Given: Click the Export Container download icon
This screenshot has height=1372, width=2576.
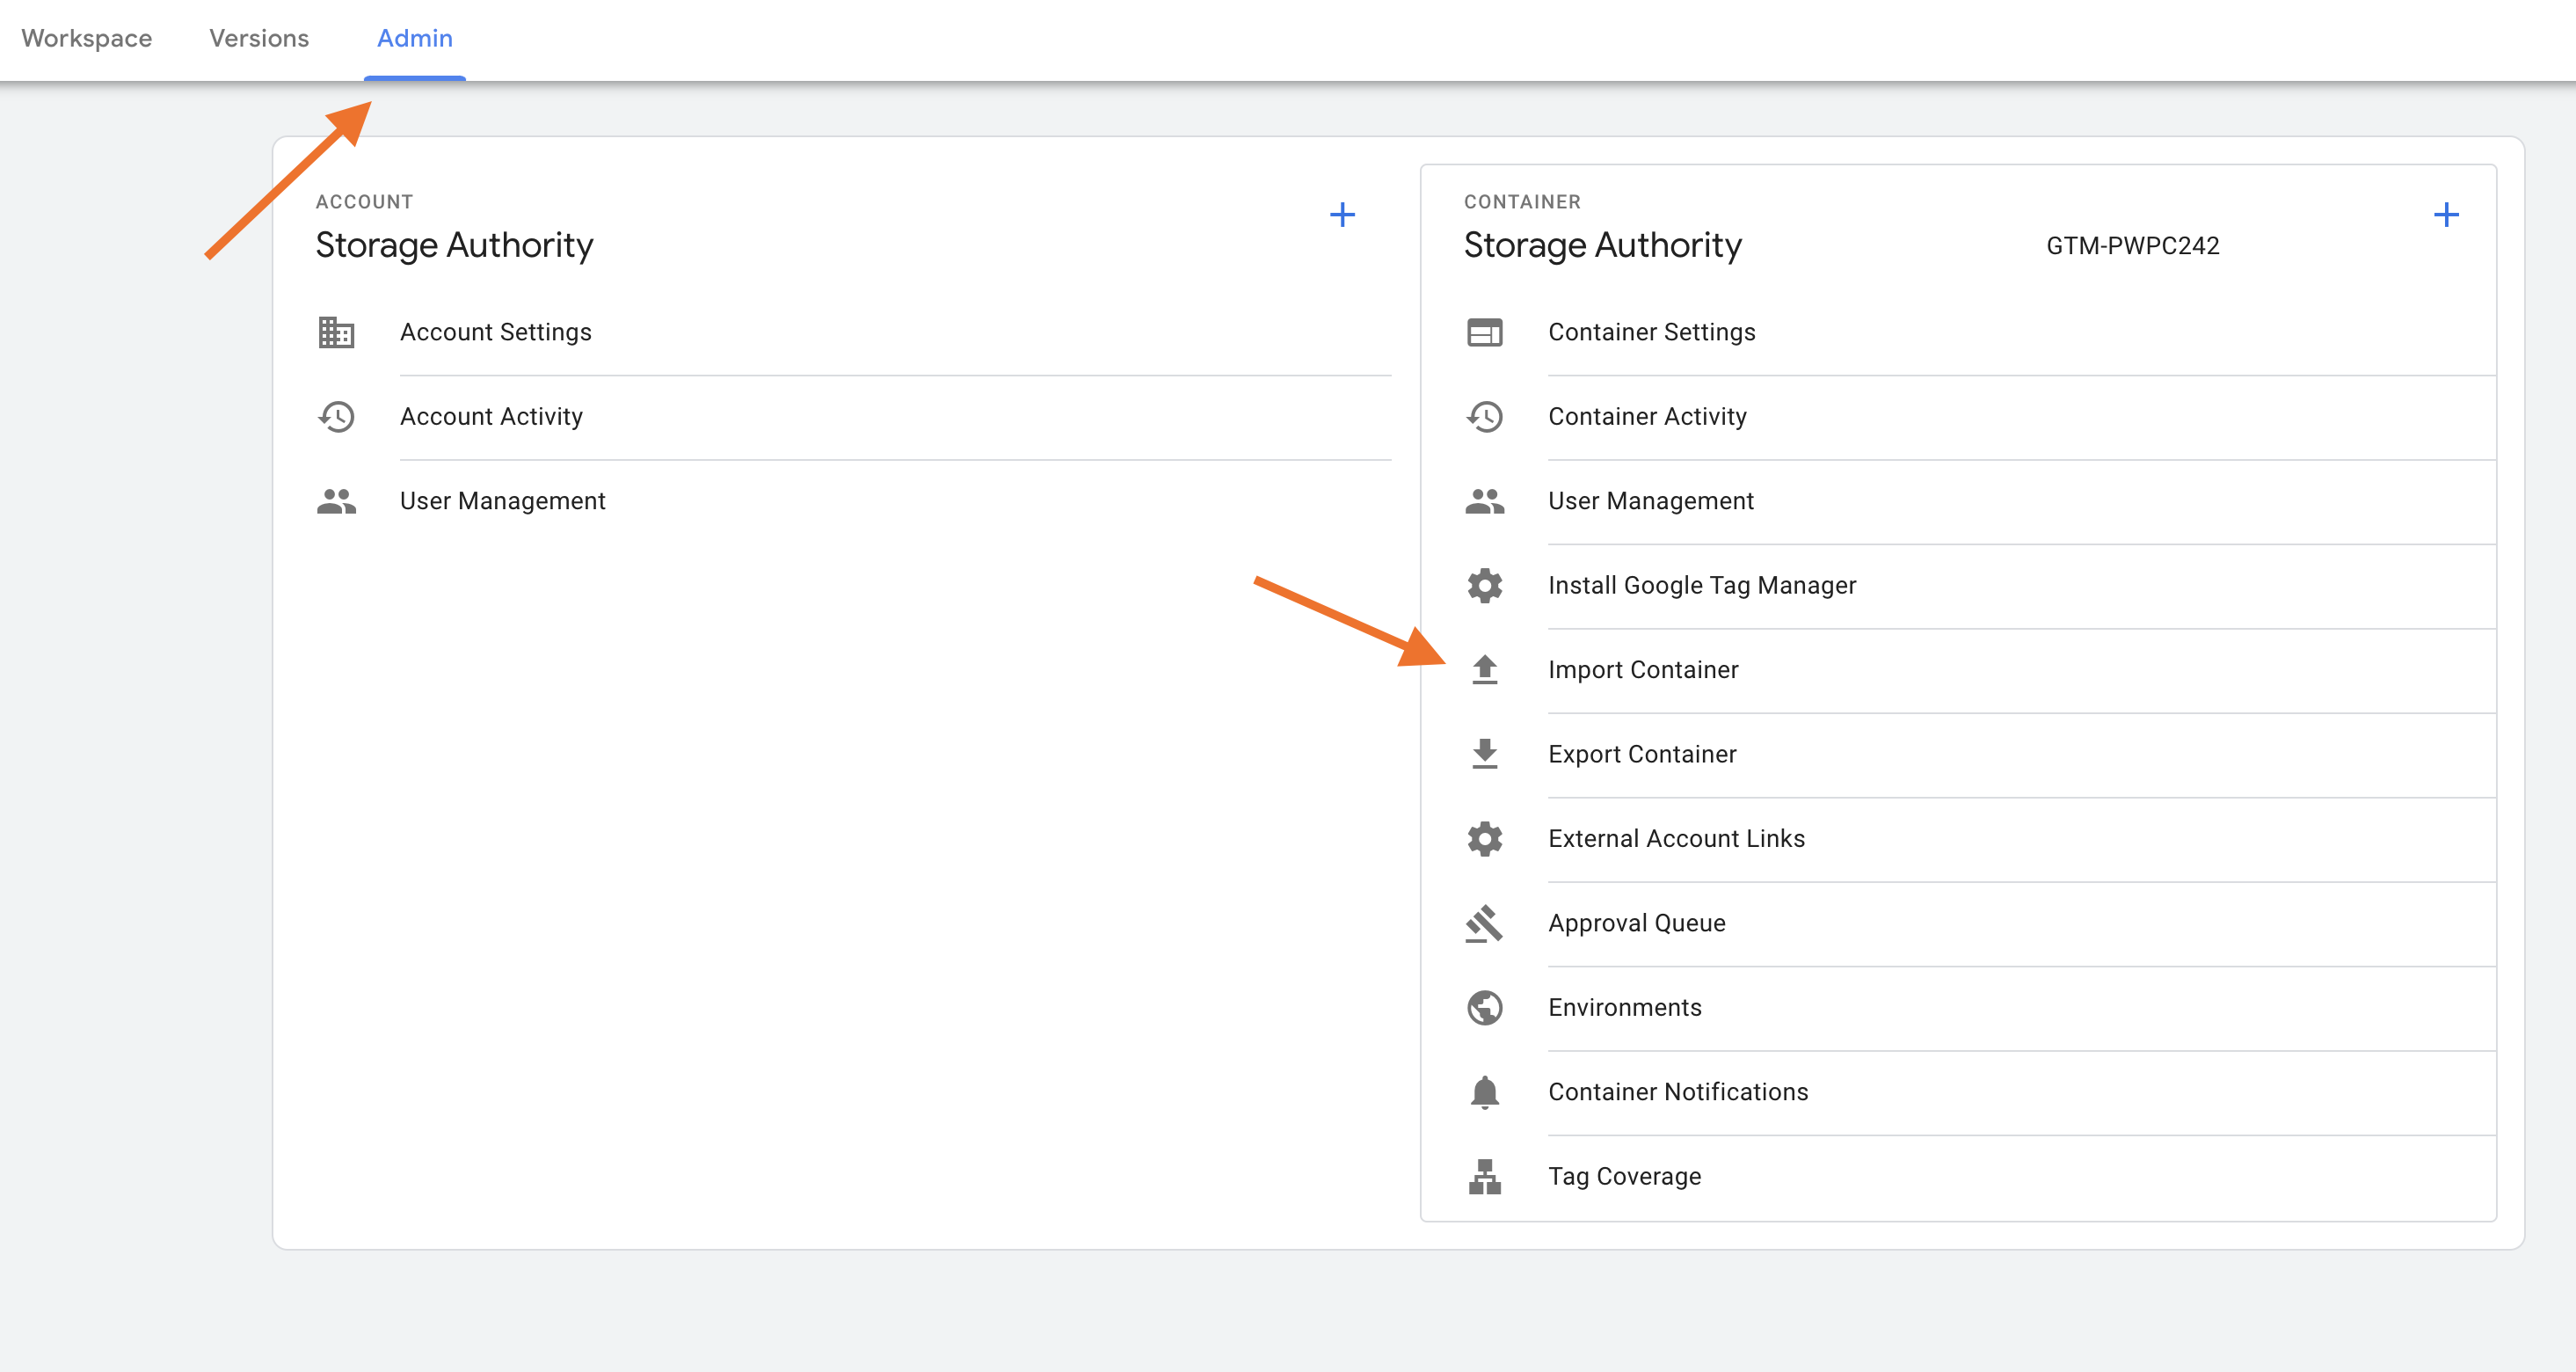Looking at the screenshot, I should point(1484,754).
